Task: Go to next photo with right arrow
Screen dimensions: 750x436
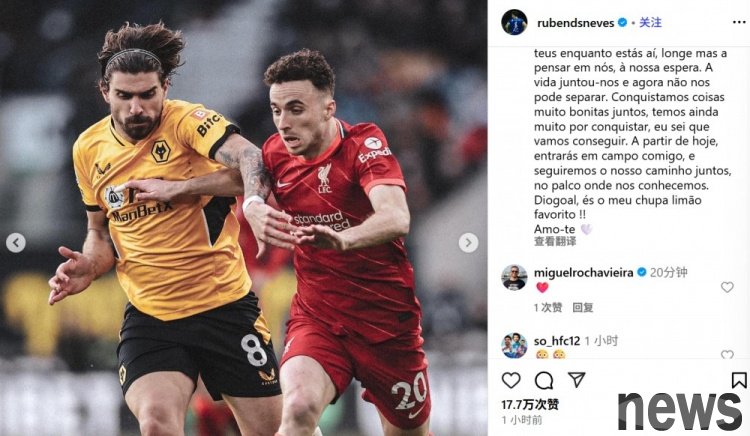Action: coord(468,243)
